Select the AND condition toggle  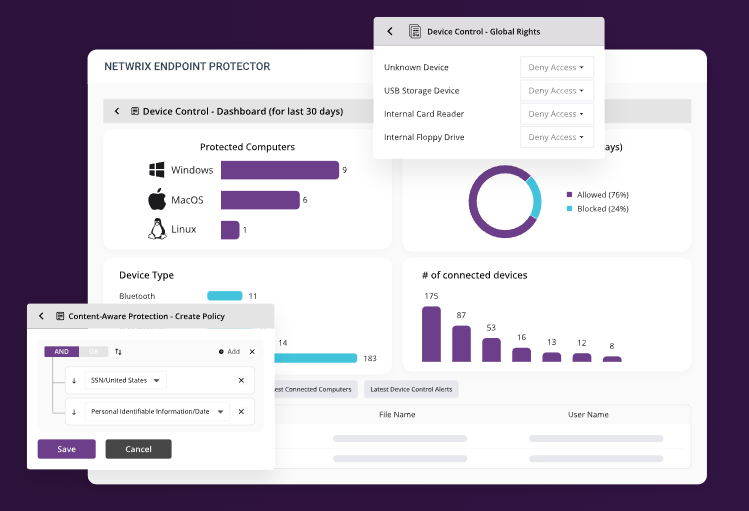[x=60, y=352]
